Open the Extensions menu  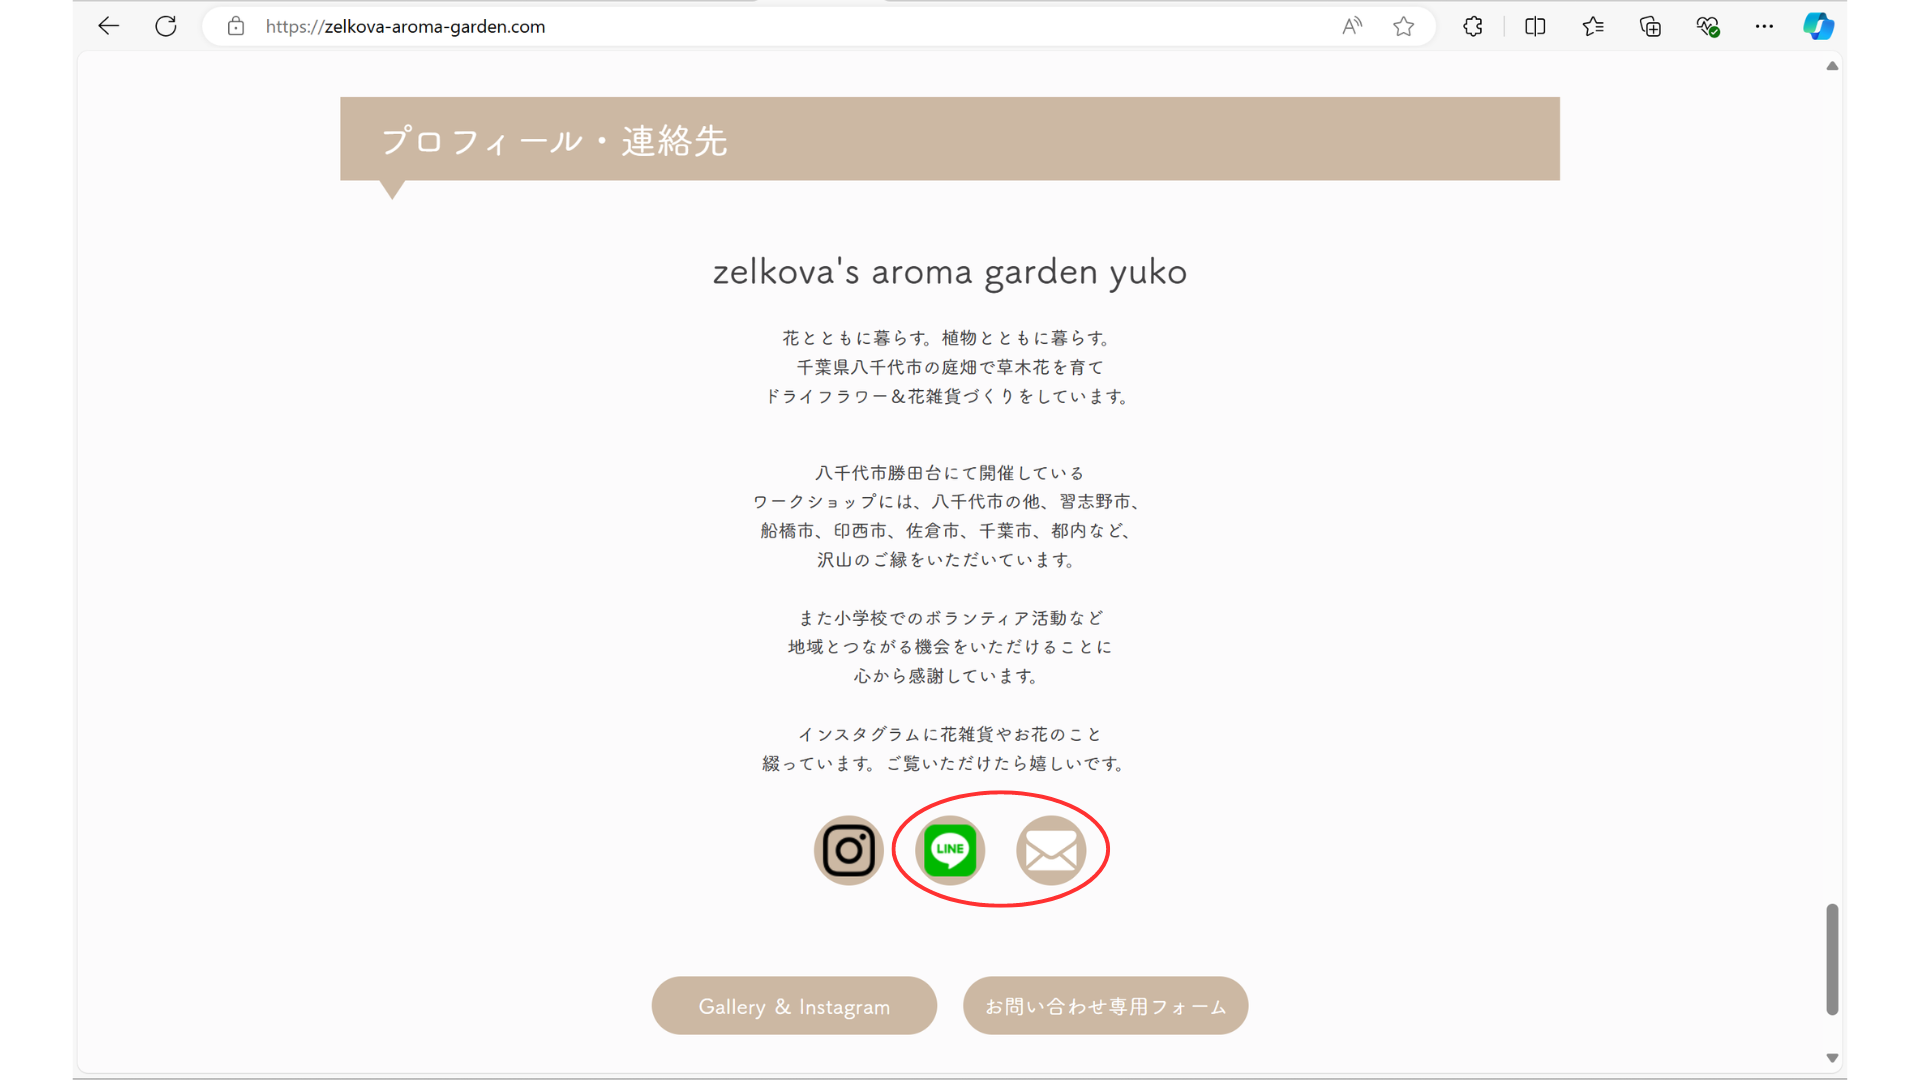(x=1473, y=27)
